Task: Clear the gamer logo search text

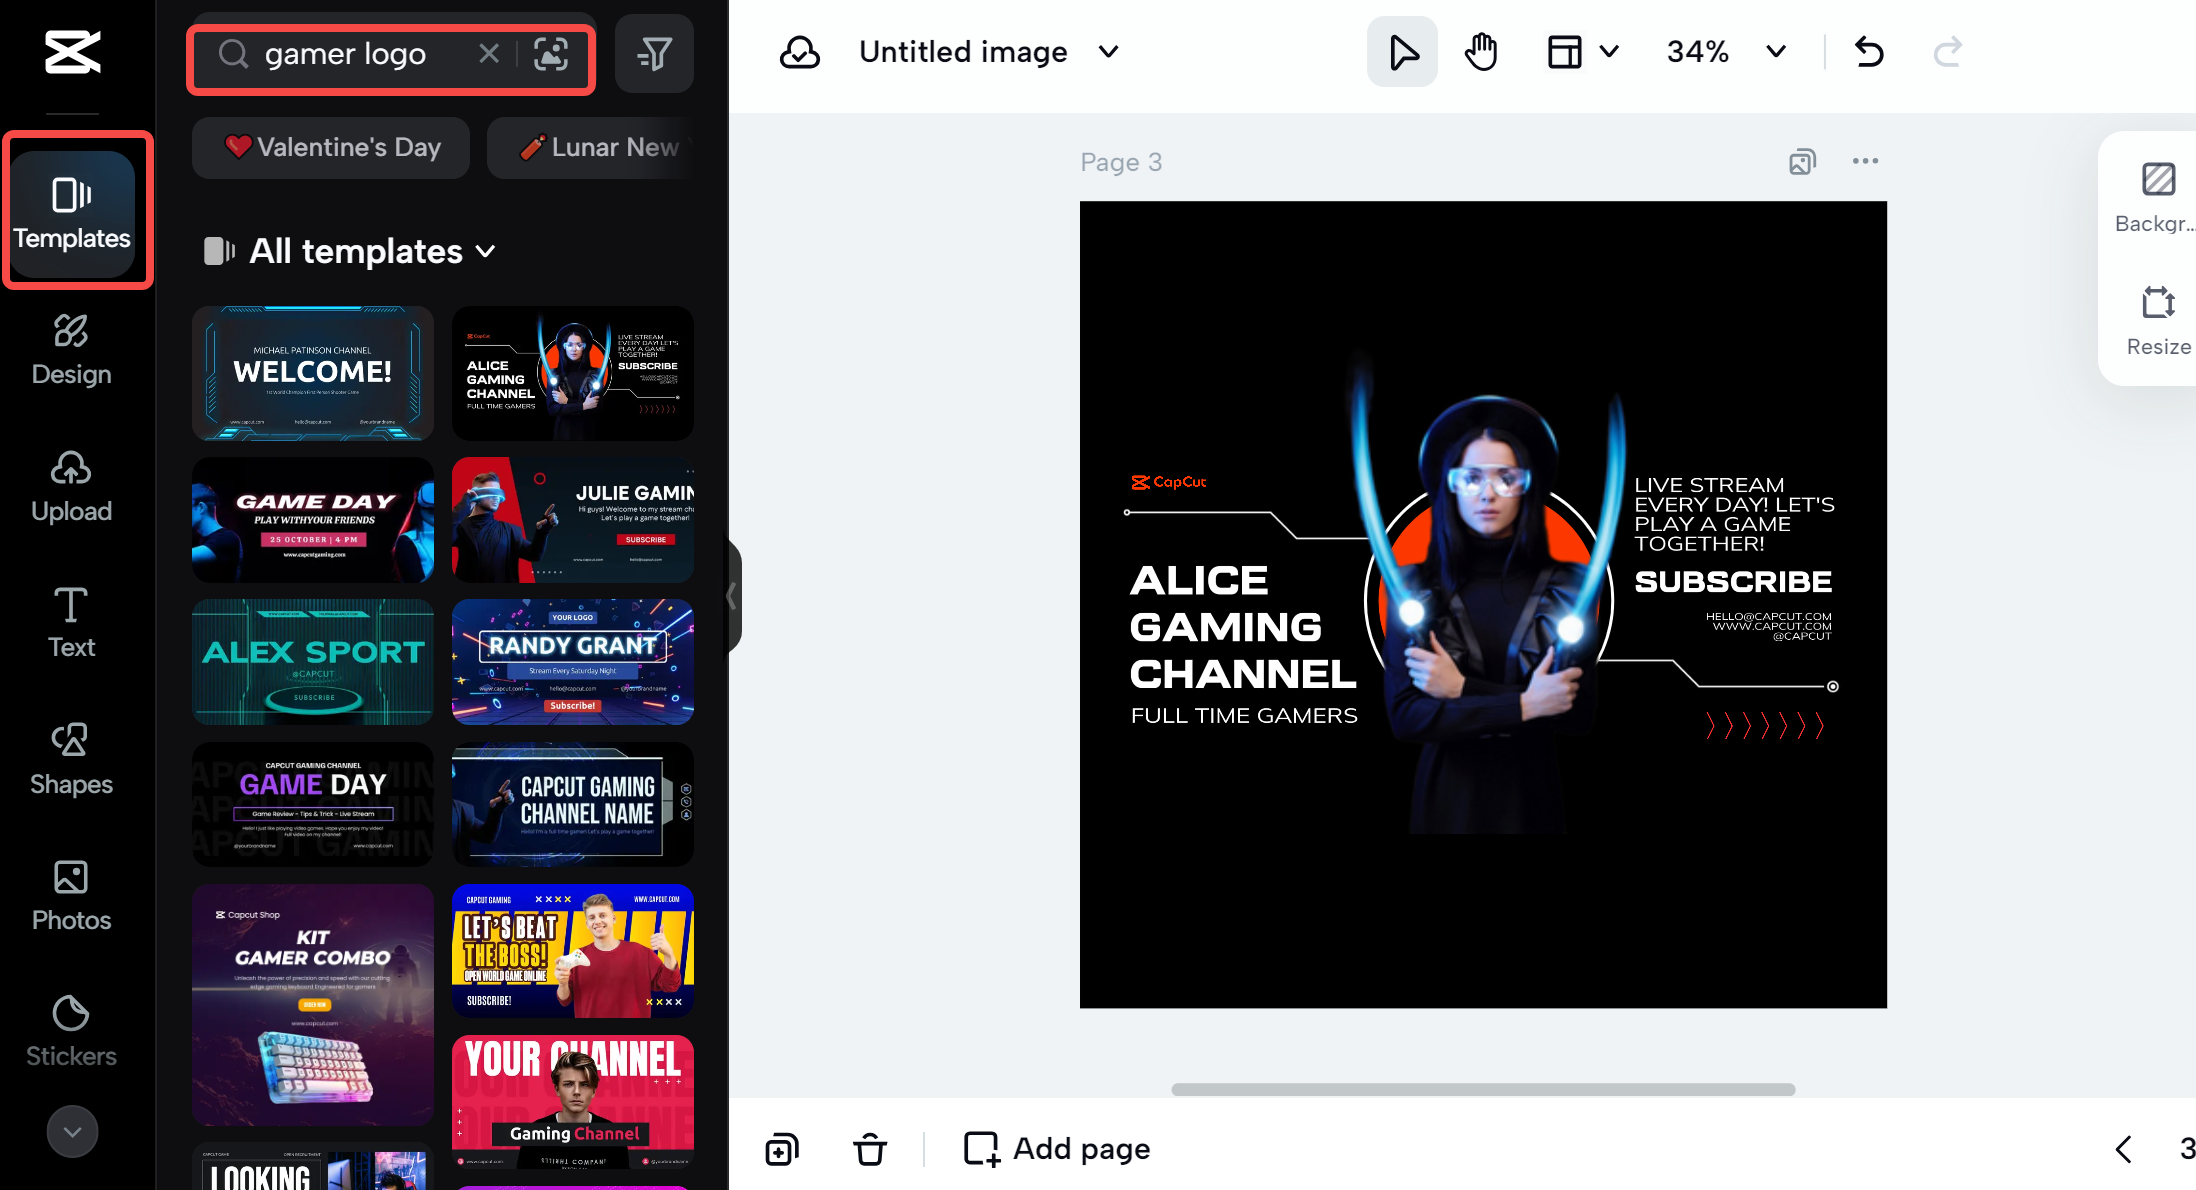Action: [x=489, y=54]
